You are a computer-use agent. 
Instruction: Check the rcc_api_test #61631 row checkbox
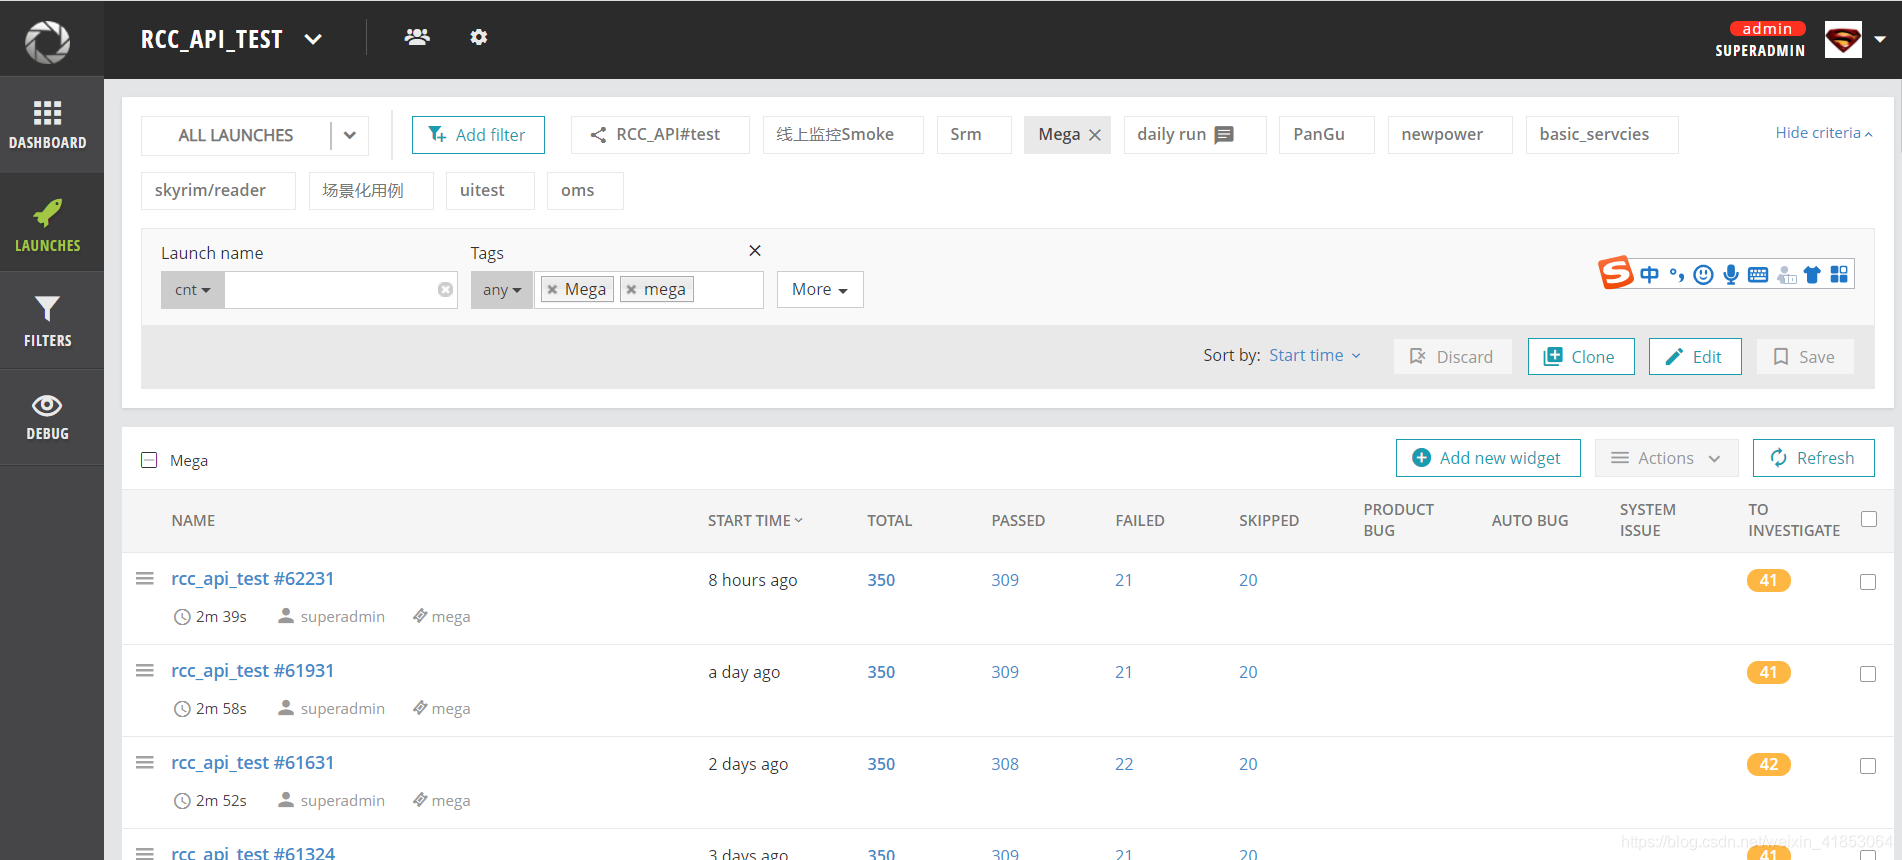coord(1868,766)
